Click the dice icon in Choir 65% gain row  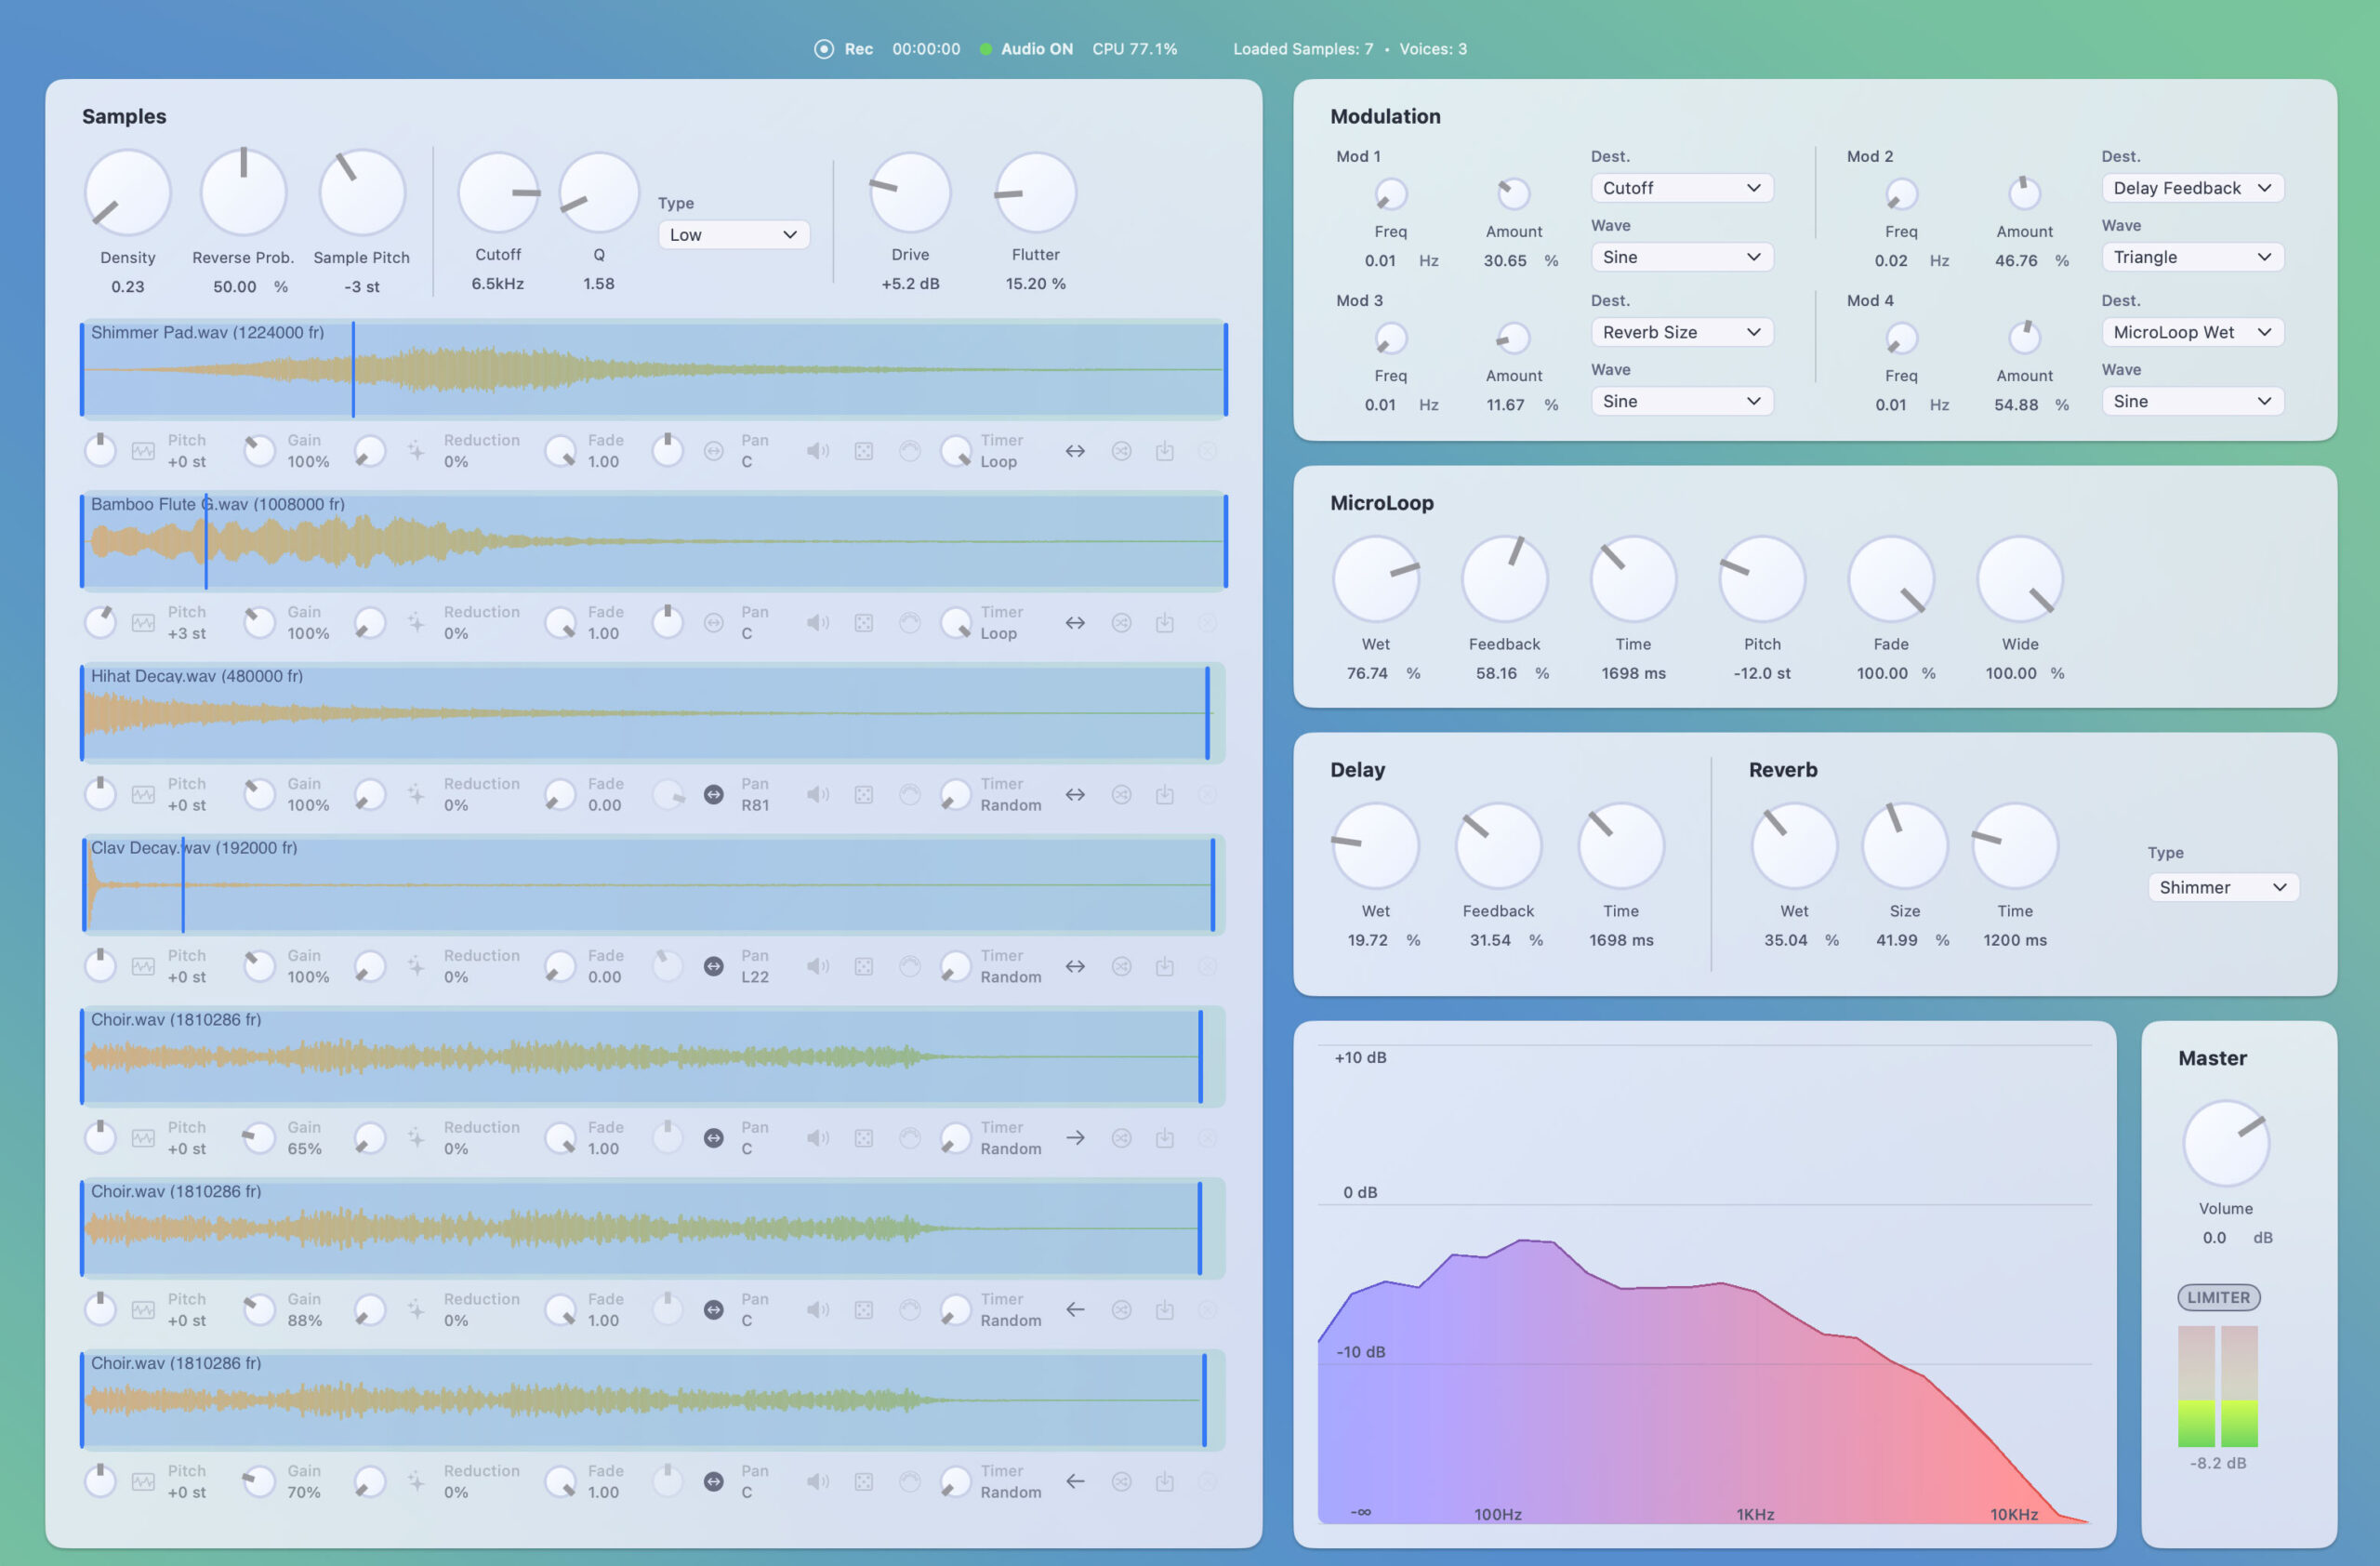864,1138
